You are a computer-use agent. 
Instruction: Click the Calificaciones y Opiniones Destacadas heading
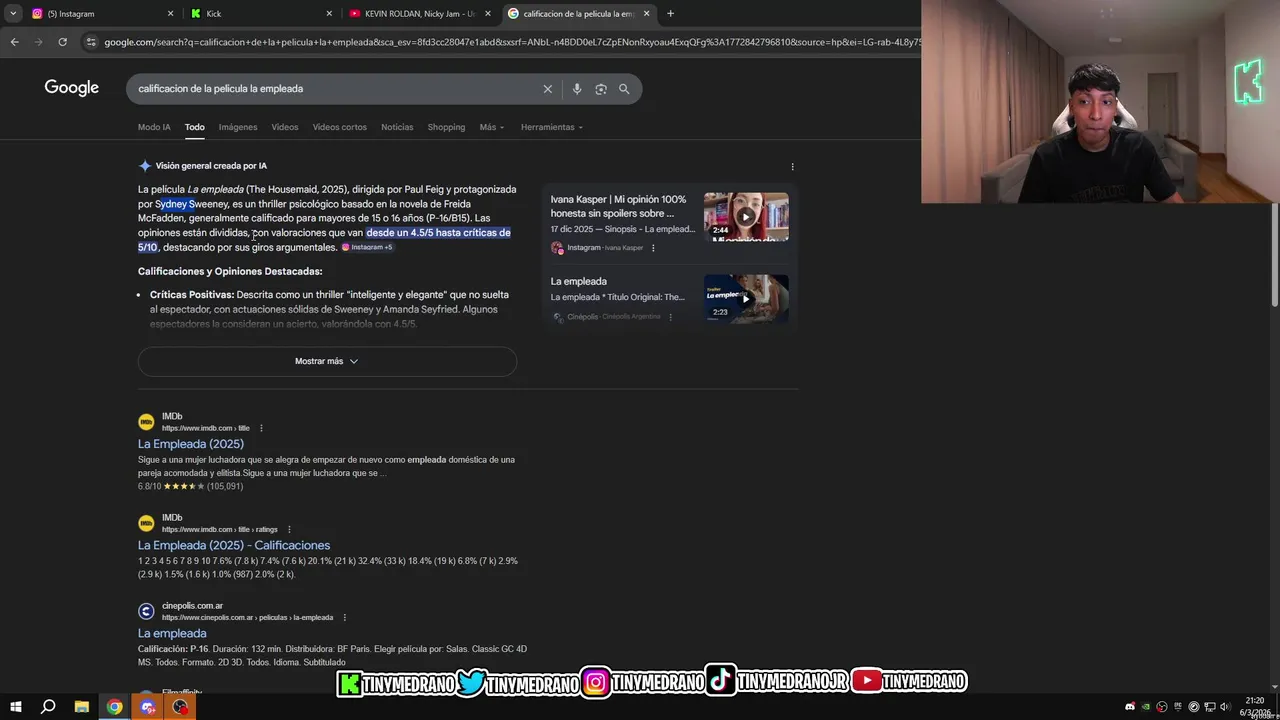click(230, 271)
